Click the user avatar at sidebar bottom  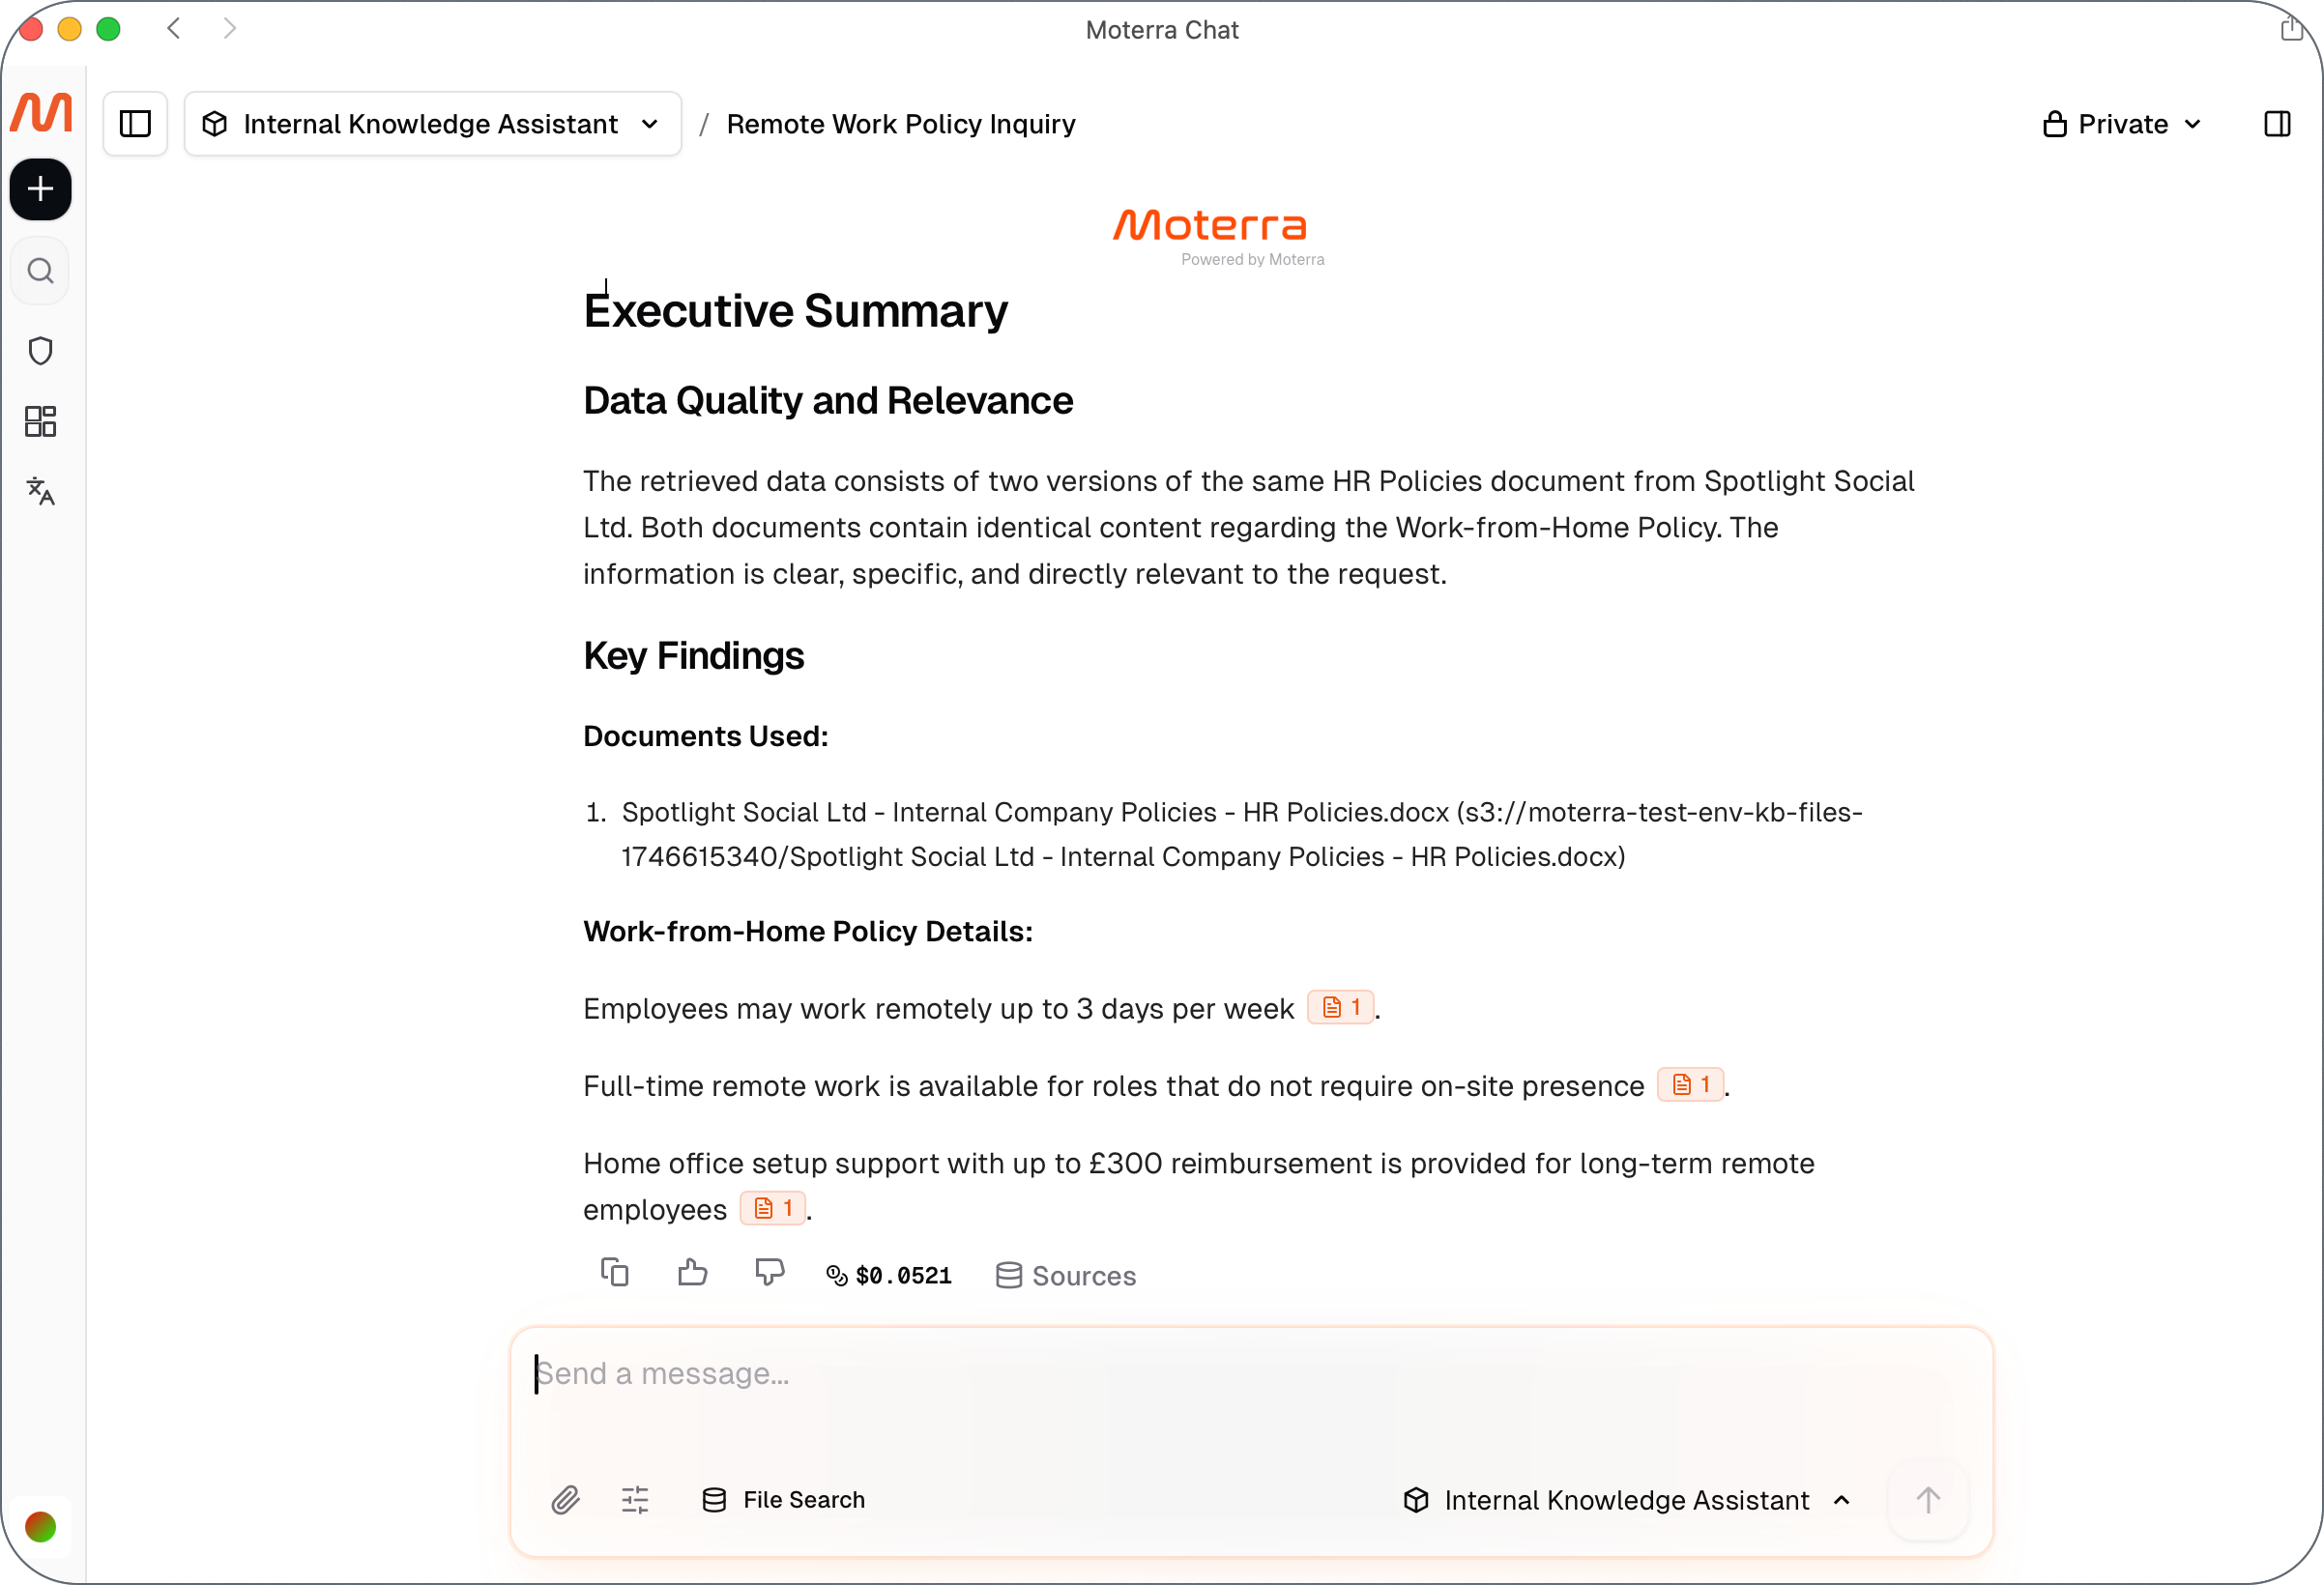(x=41, y=1527)
